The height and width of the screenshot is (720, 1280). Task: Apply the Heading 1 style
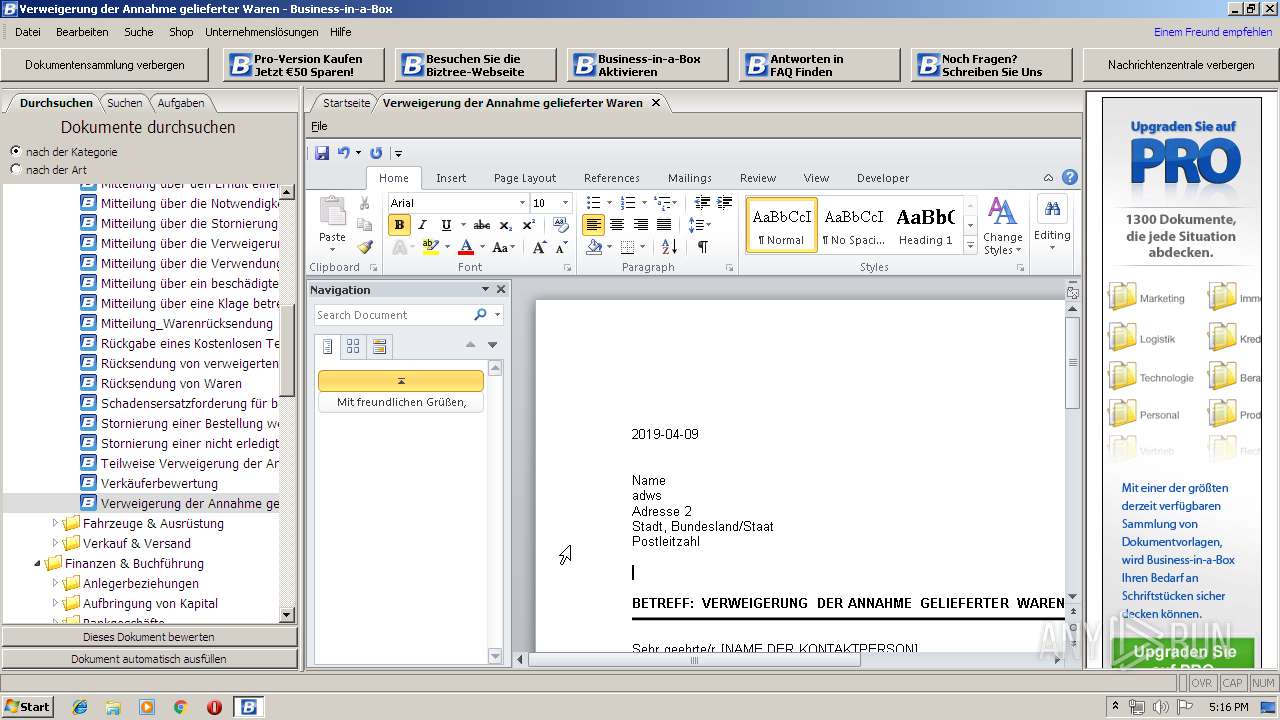point(925,224)
